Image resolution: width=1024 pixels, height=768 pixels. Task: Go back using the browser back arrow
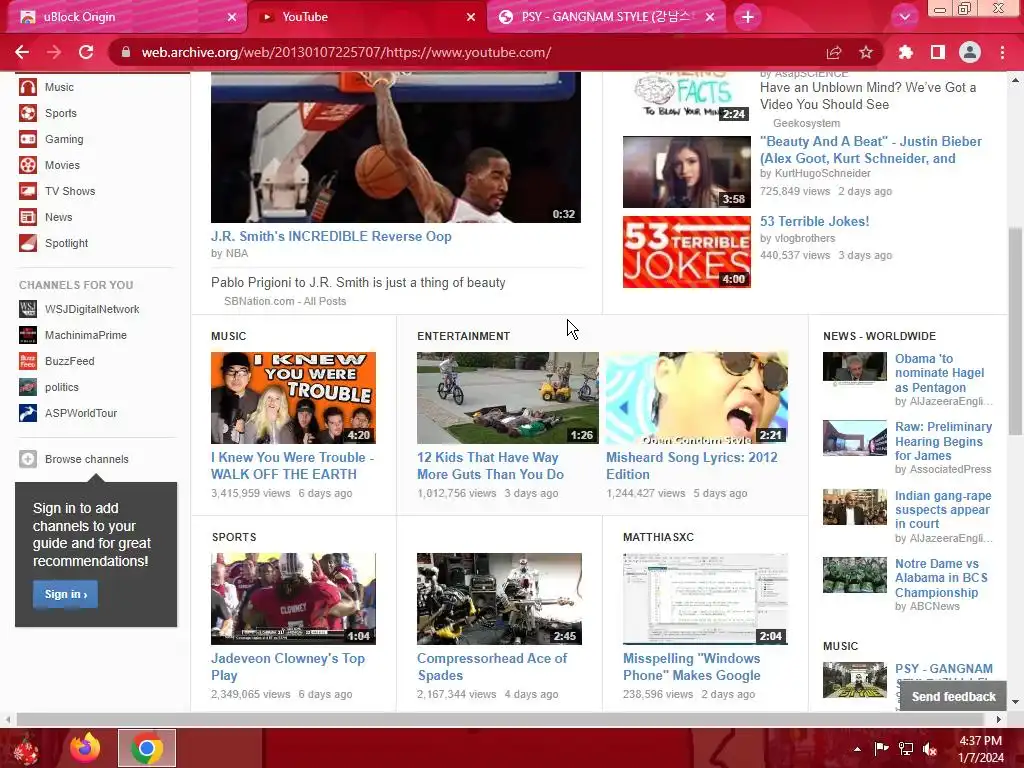(22, 52)
